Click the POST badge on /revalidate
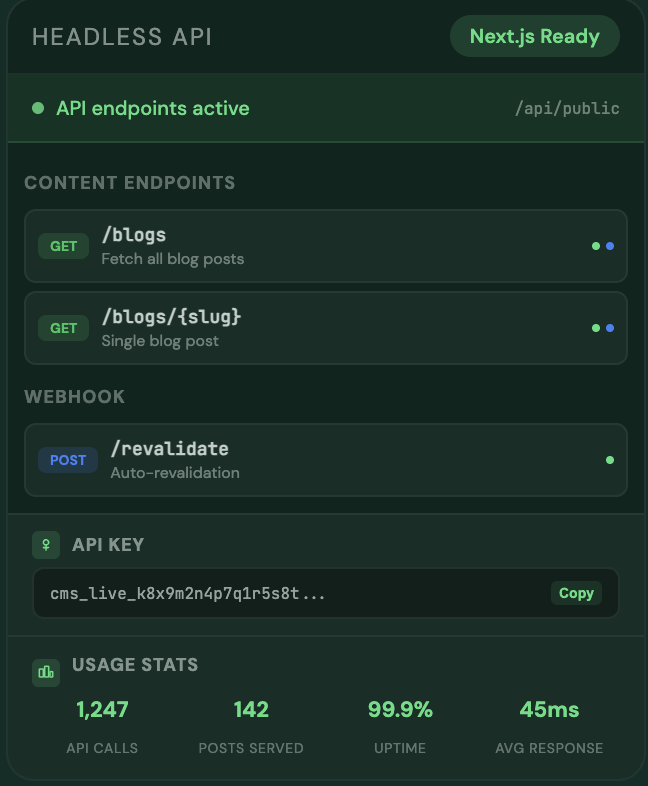648x786 pixels. [x=68, y=460]
